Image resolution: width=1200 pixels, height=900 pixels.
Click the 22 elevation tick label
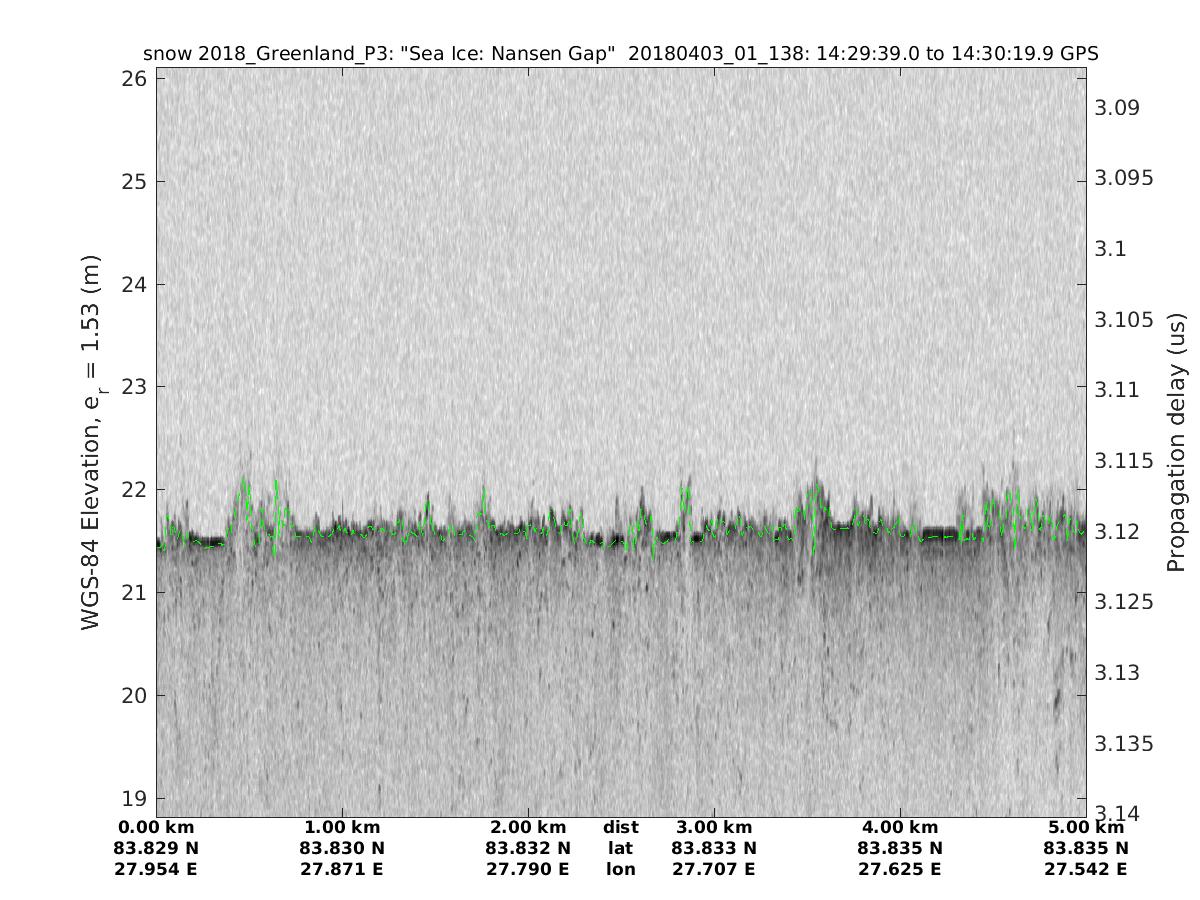tap(137, 490)
